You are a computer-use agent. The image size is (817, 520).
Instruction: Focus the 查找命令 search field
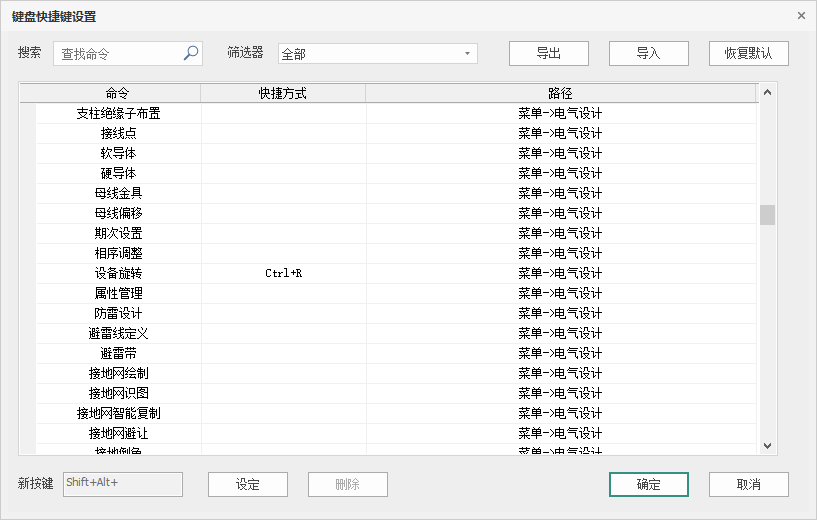coord(128,54)
